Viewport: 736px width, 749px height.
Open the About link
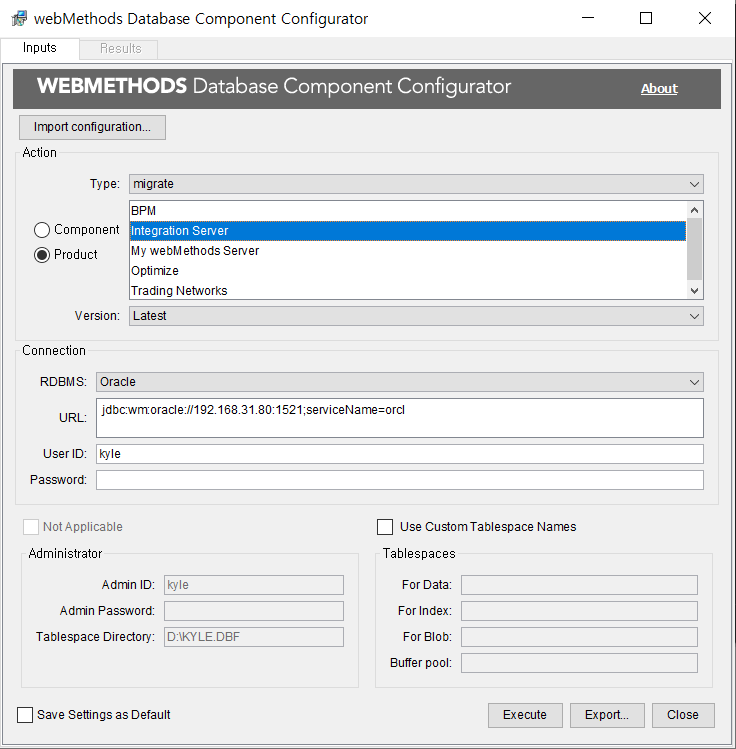659,89
